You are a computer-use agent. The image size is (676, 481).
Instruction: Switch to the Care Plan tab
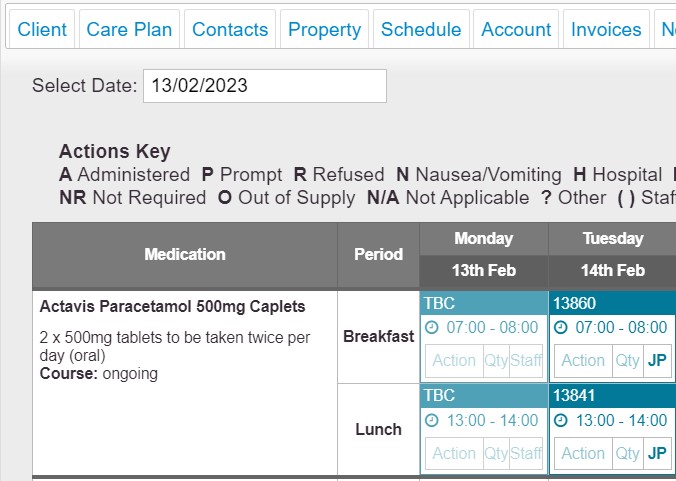tap(129, 29)
